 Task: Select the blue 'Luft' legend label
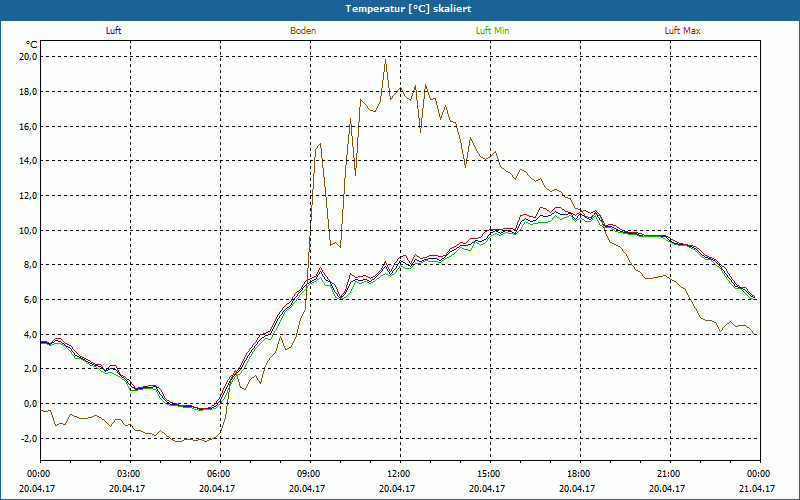[x=113, y=31]
